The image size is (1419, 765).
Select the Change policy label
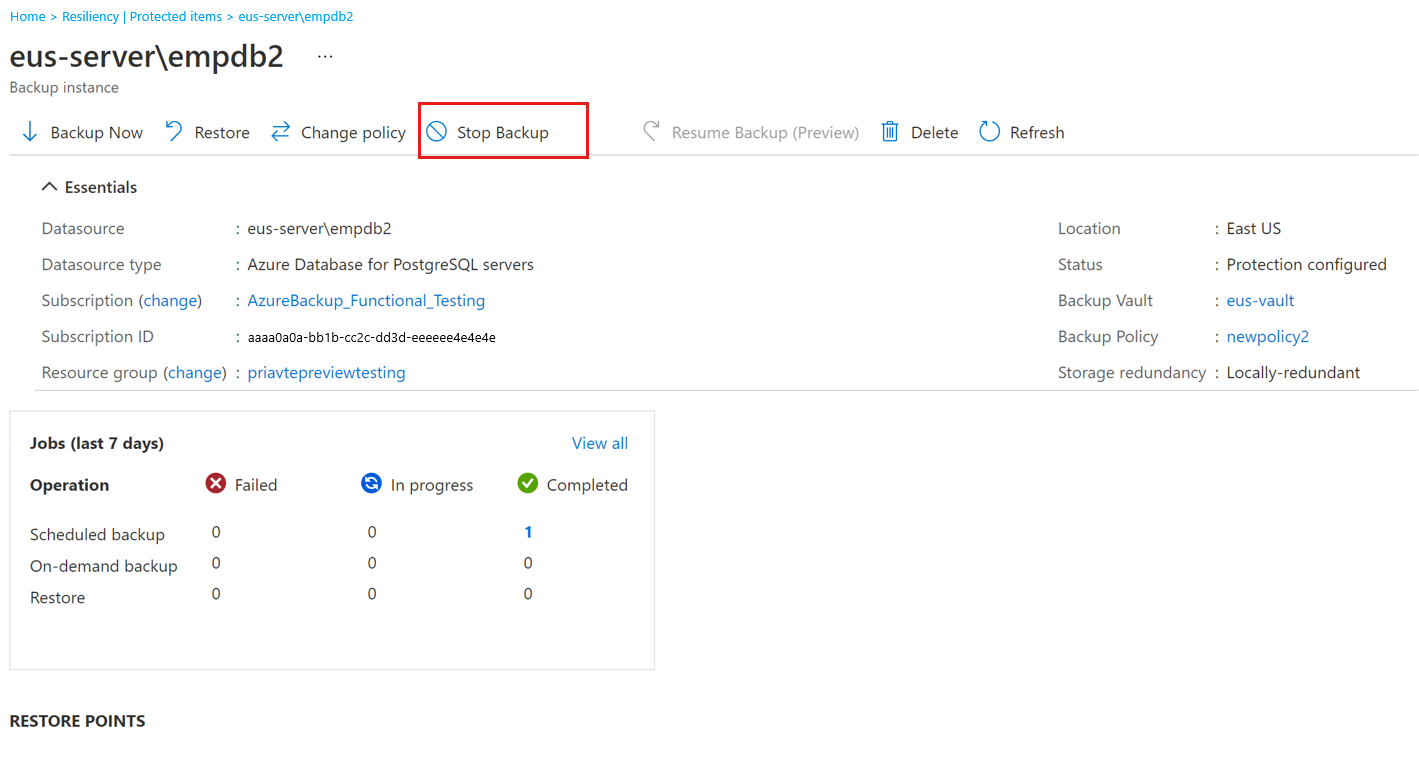coord(353,133)
